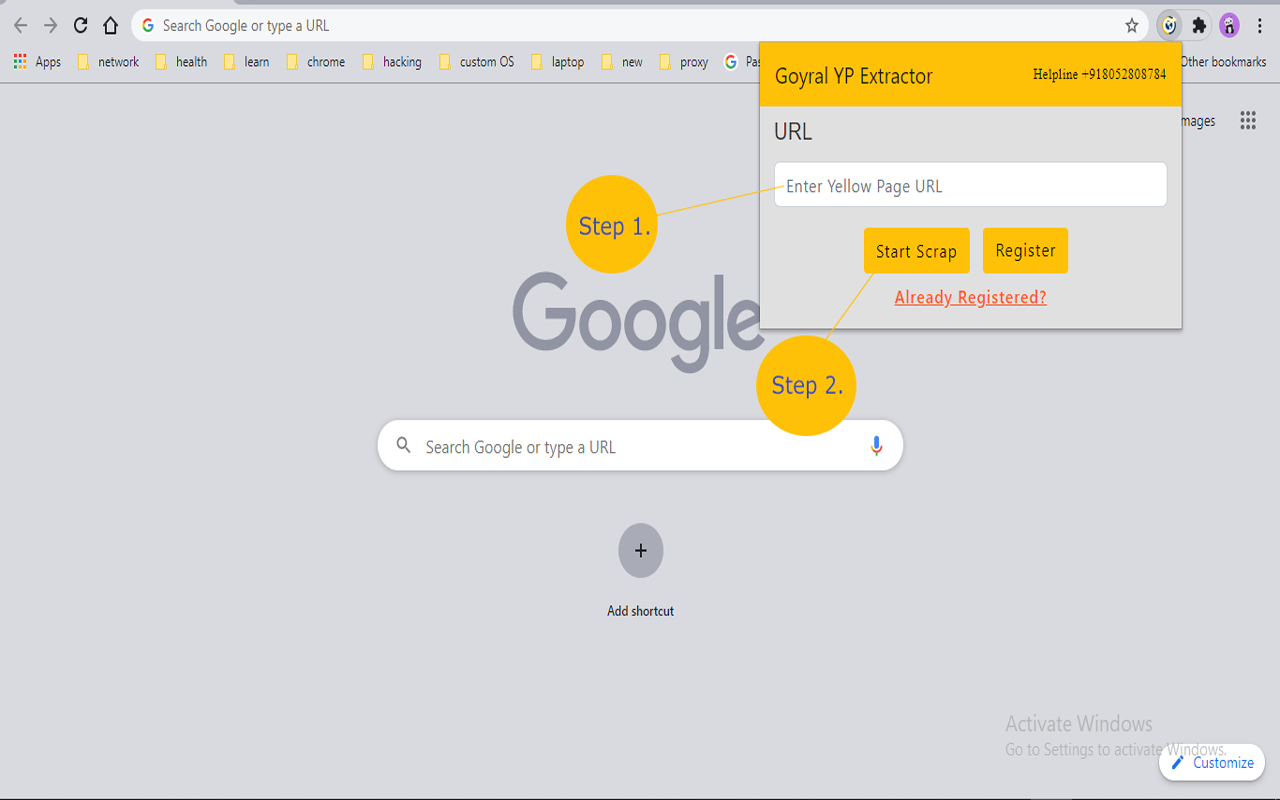Bookmark this page with the star icon
1280x800 pixels.
[1132, 26]
